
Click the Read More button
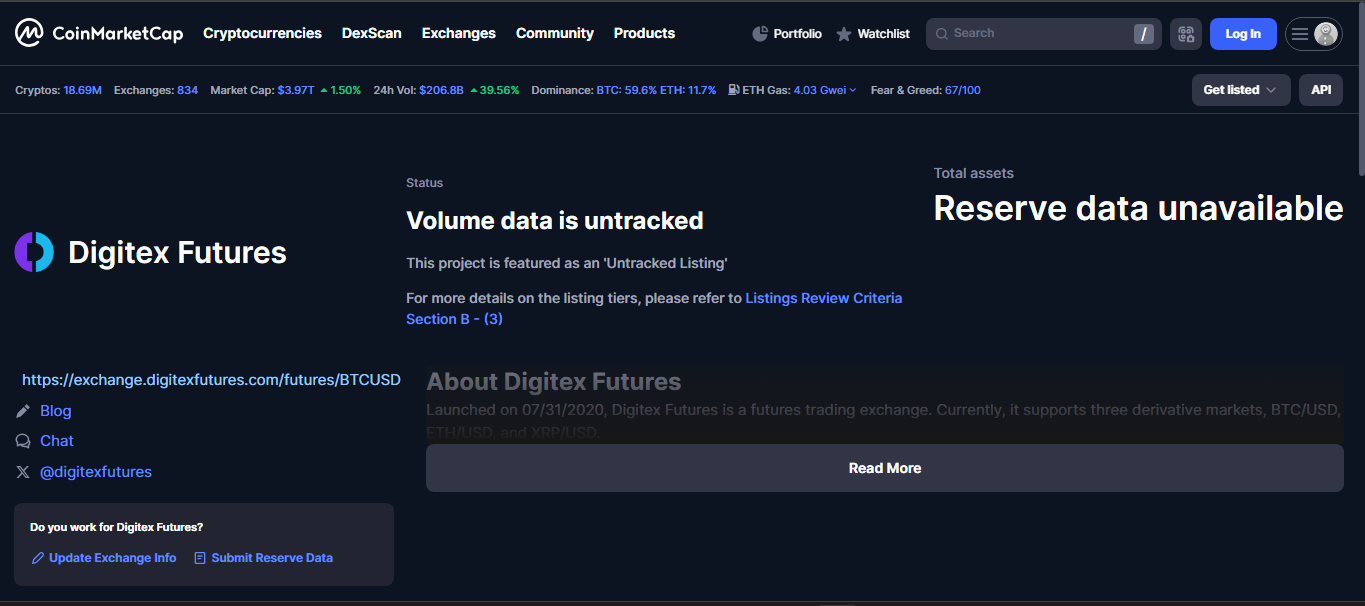tap(885, 468)
